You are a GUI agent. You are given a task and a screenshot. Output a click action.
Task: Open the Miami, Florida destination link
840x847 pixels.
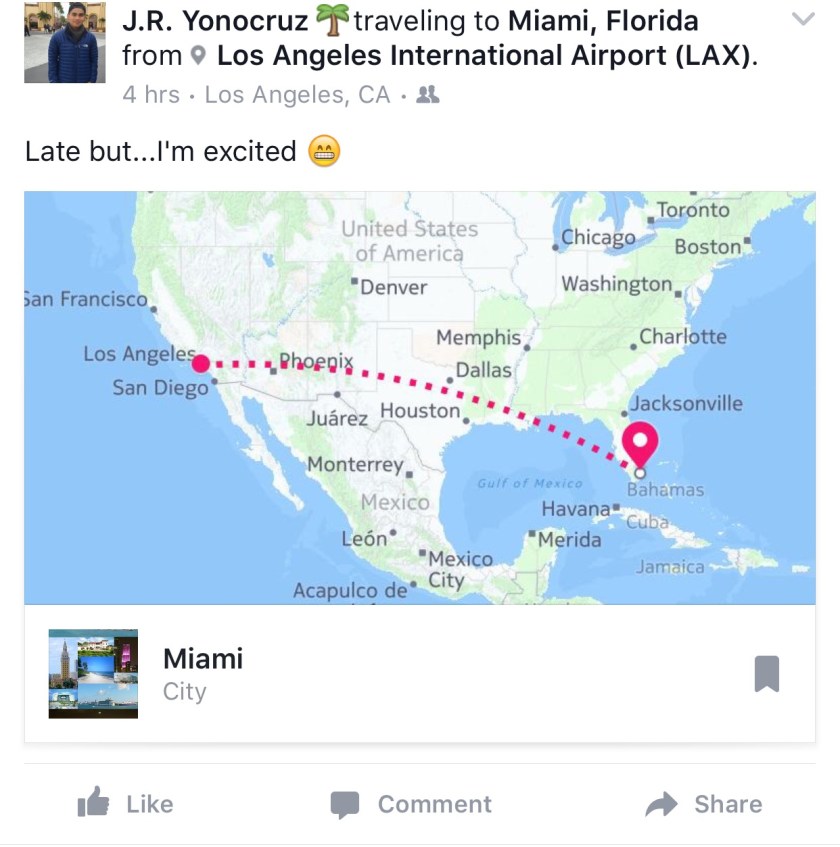[x=603, y=20]
